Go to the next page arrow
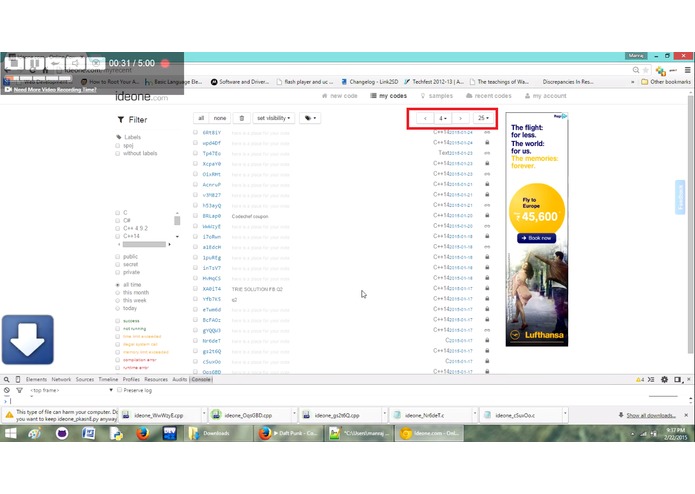 click(x=460, y=118)
